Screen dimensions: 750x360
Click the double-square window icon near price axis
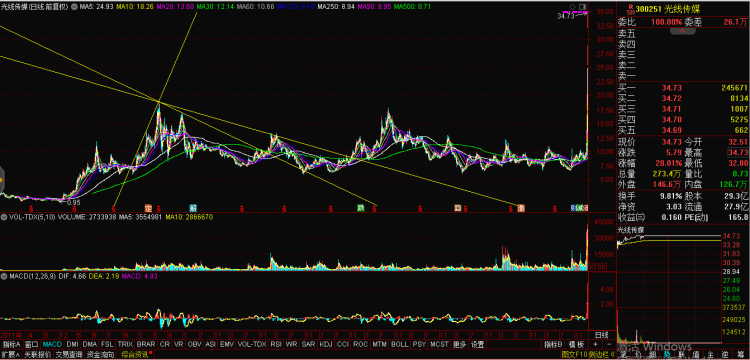[x=583, y=6]
